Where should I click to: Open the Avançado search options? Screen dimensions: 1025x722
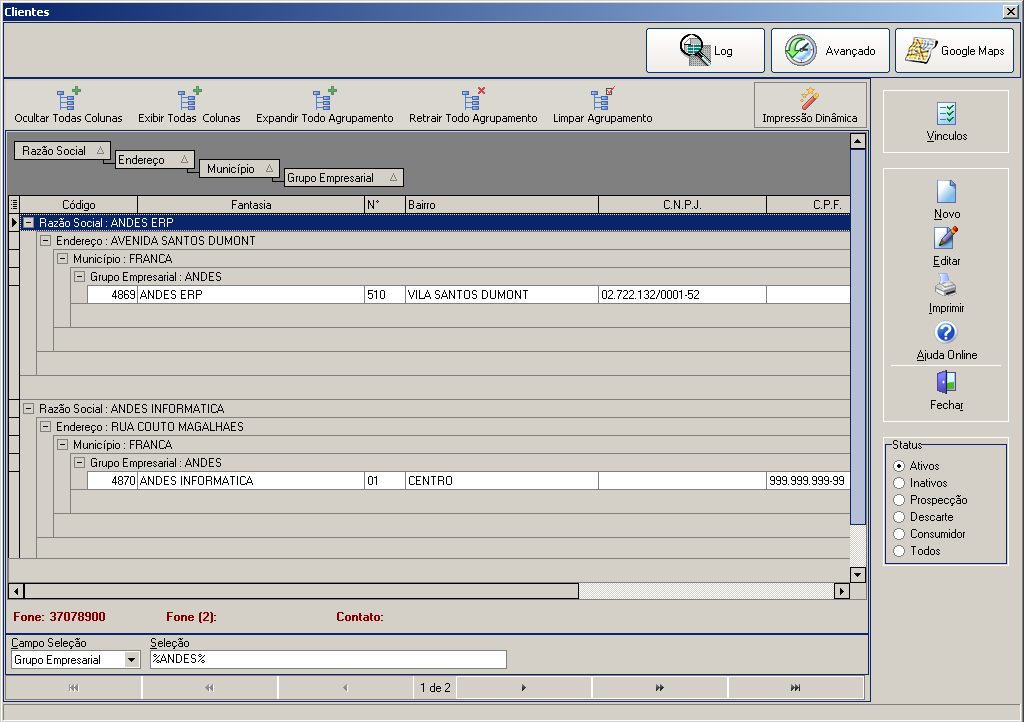[831, 51]
